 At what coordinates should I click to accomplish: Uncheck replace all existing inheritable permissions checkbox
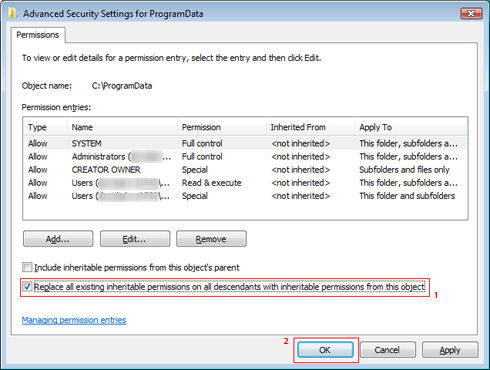(x=27, y=286)
